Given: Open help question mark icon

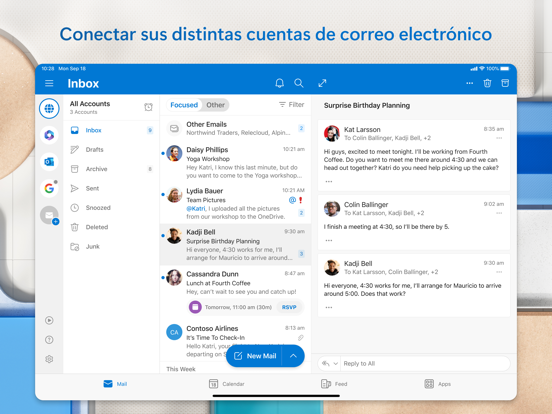Looking at the screenshot, I should (x=49, y=340).
